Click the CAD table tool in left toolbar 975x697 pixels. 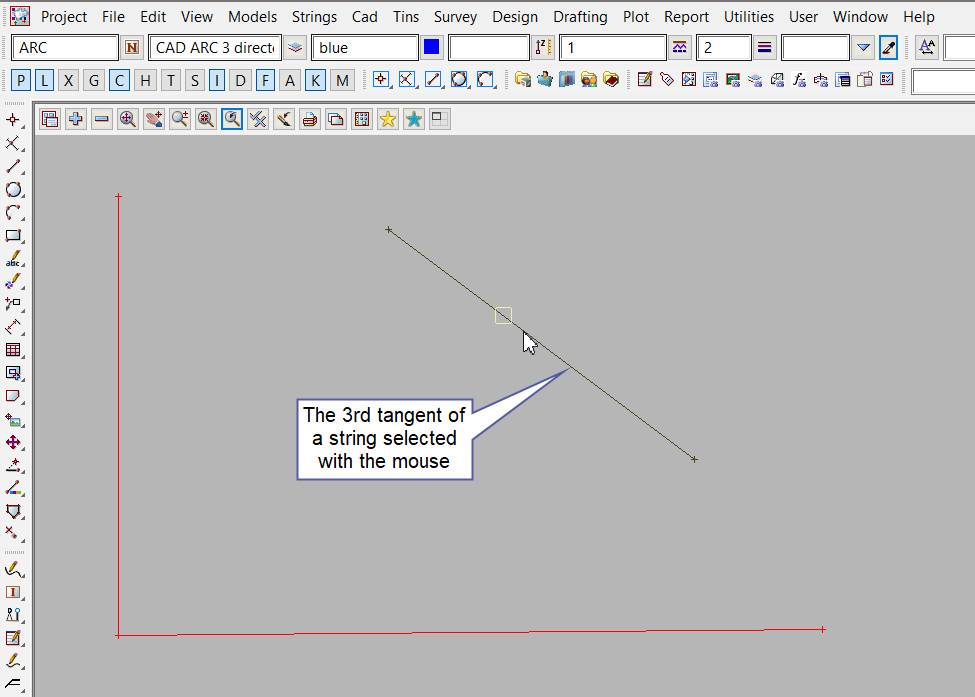[13, 351]
